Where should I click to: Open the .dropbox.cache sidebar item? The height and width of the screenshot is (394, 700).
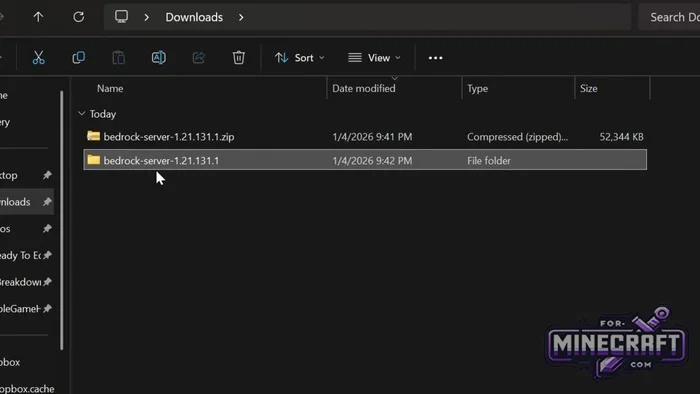pos(27,388)
